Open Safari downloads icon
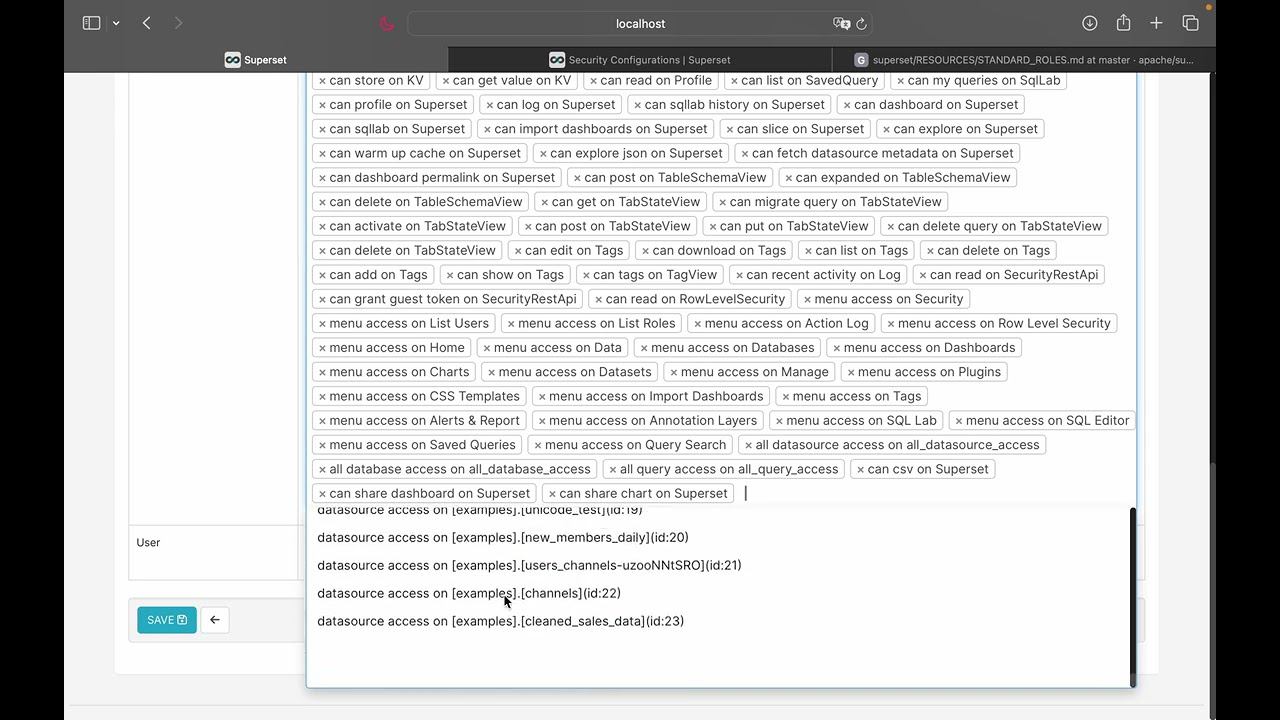The image size is (1280, 720). point(1090,23)
